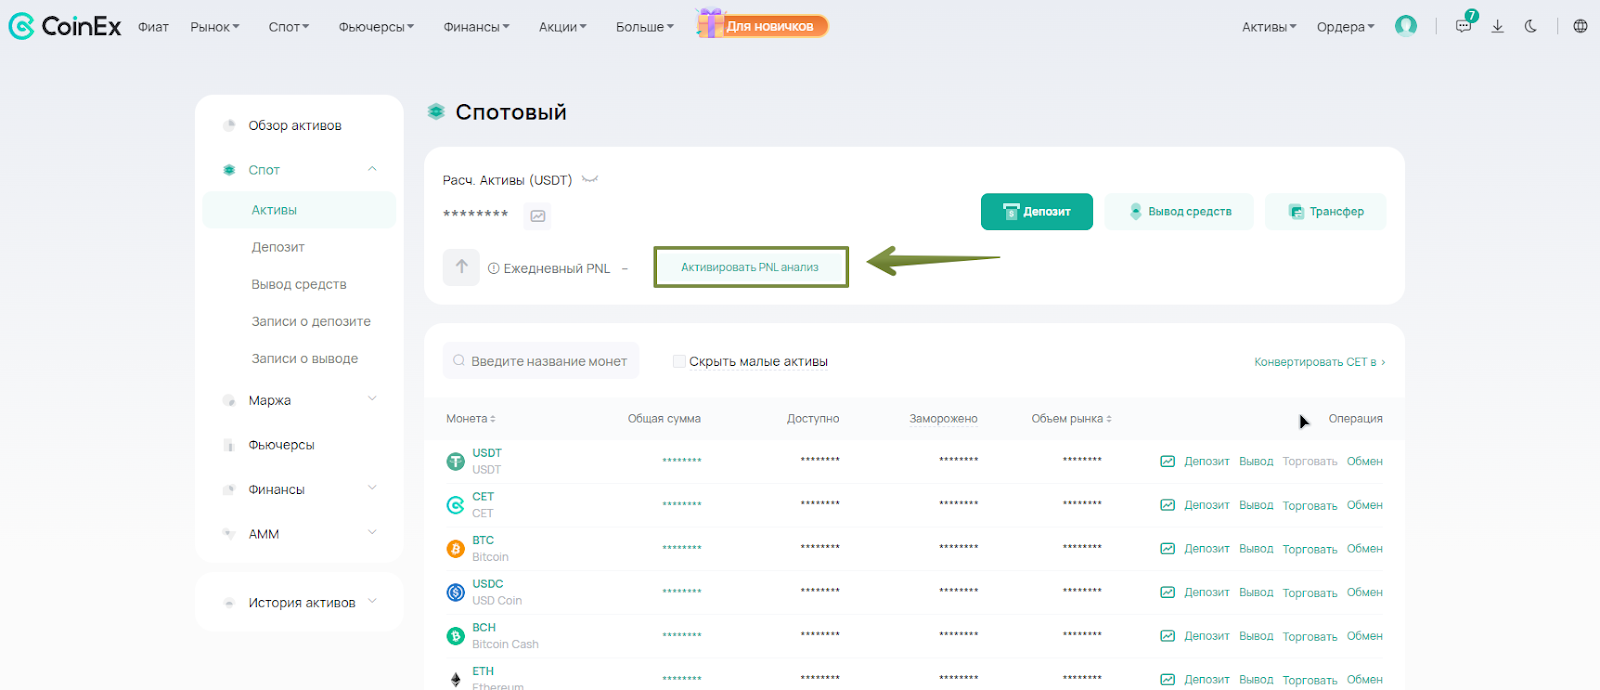This screenshot has width=1600, height=690.
Task: Open the Рынок dropdown menu
Action: click(x=215, y=27)
